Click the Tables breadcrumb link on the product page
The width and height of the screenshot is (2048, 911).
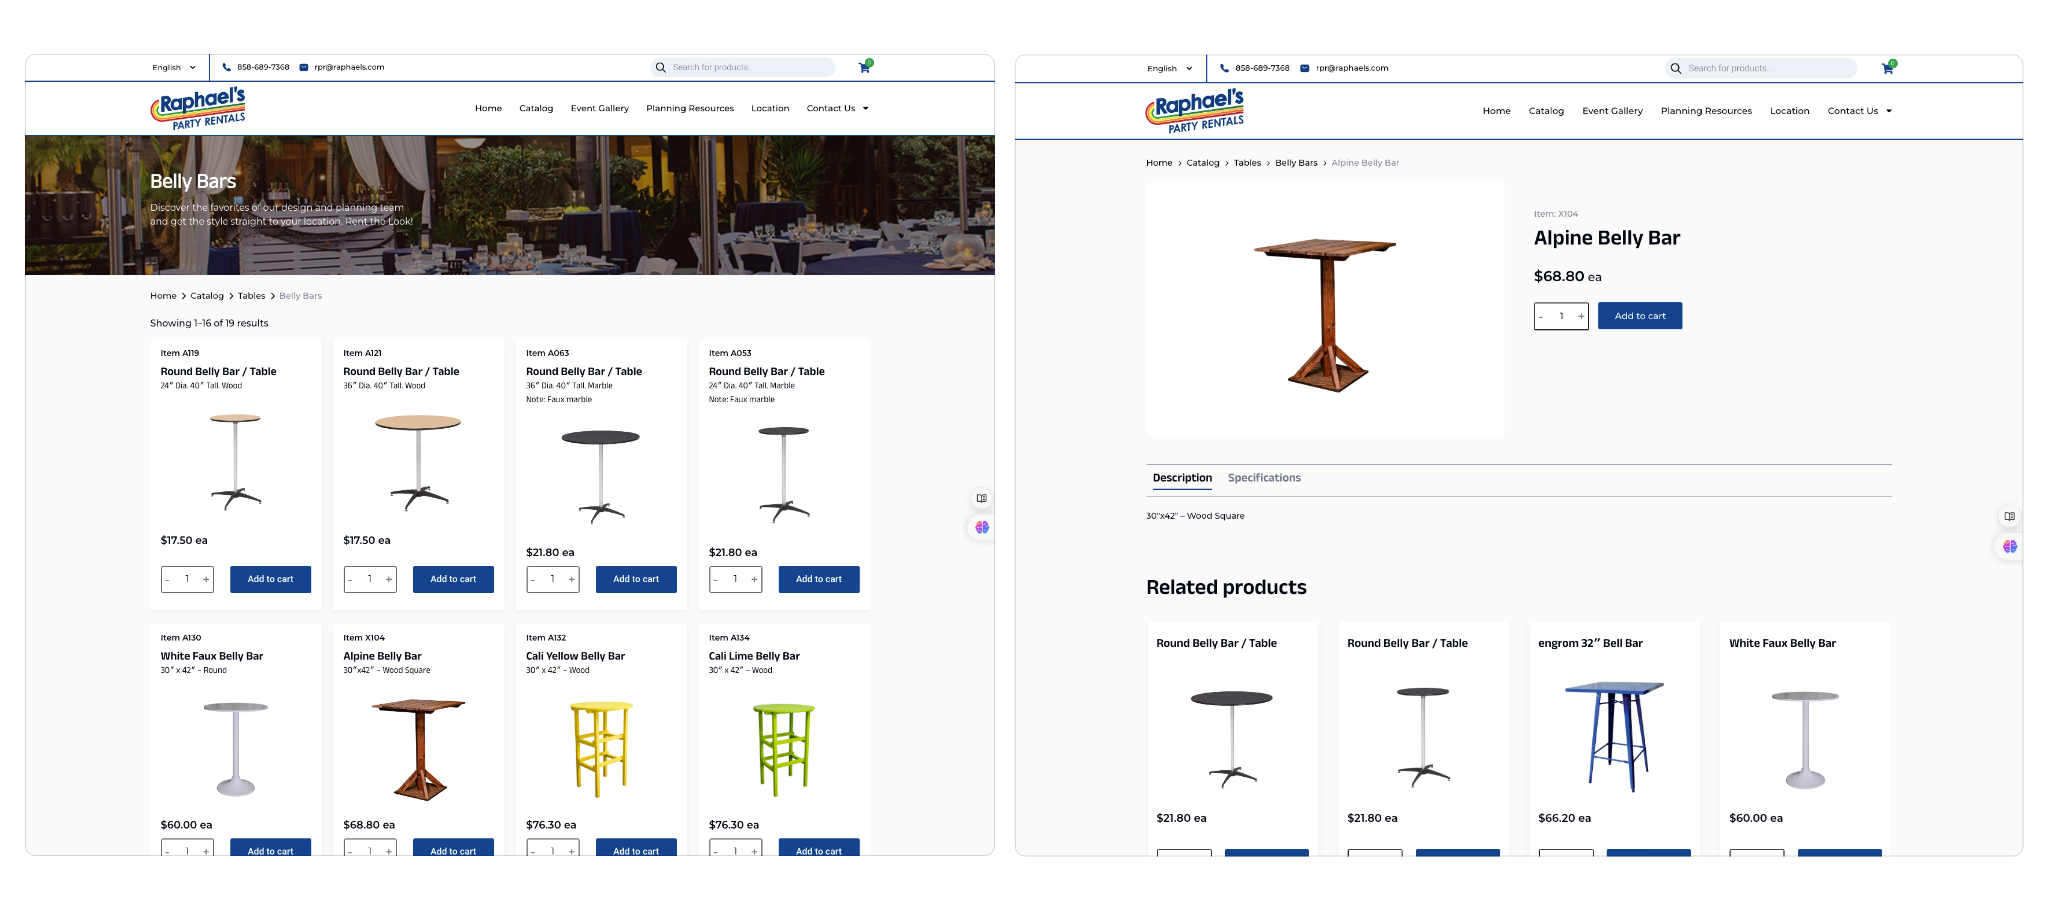[x=1247, y=163]
